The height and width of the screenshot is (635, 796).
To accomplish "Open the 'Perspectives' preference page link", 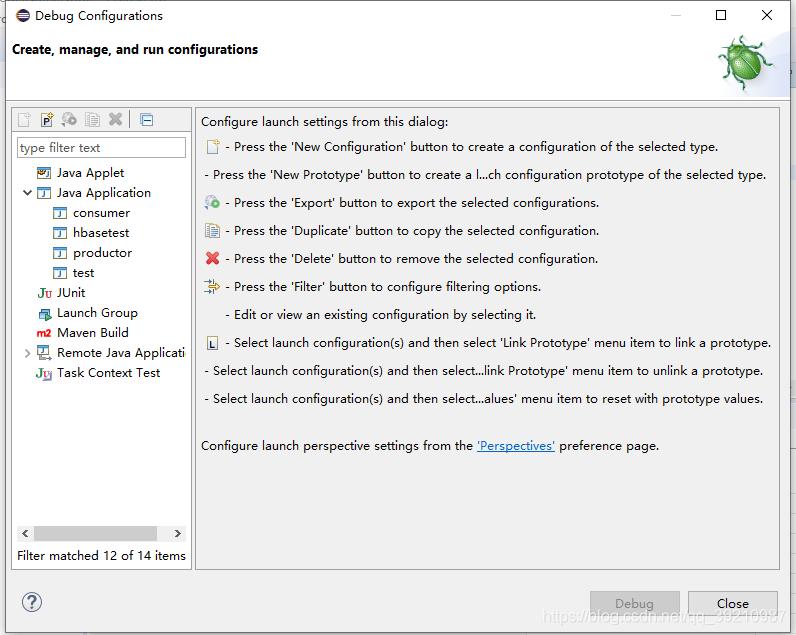I will tap(516, 446).
